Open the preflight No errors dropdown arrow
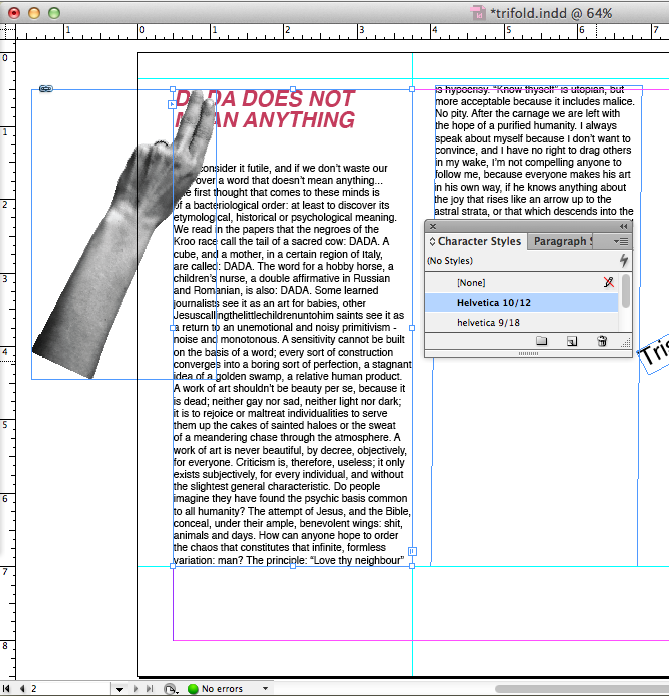 click(265, 689)
